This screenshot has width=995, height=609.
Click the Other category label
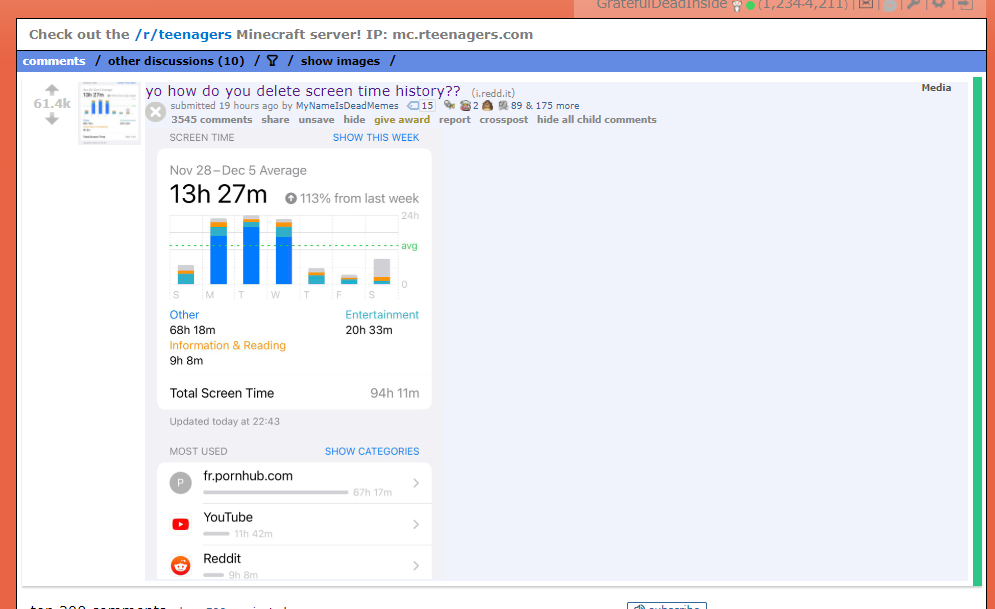click(184, 315)
